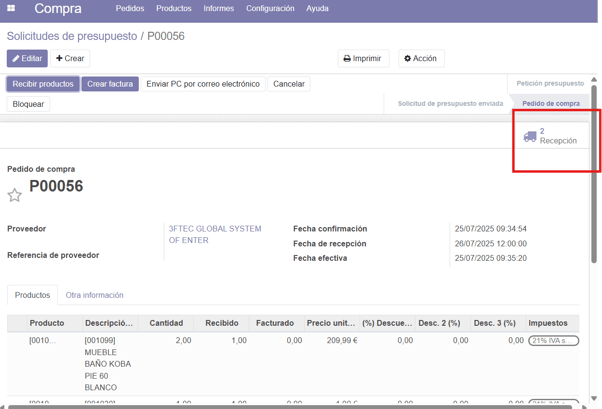Open the apps grid menu icon

12,9
